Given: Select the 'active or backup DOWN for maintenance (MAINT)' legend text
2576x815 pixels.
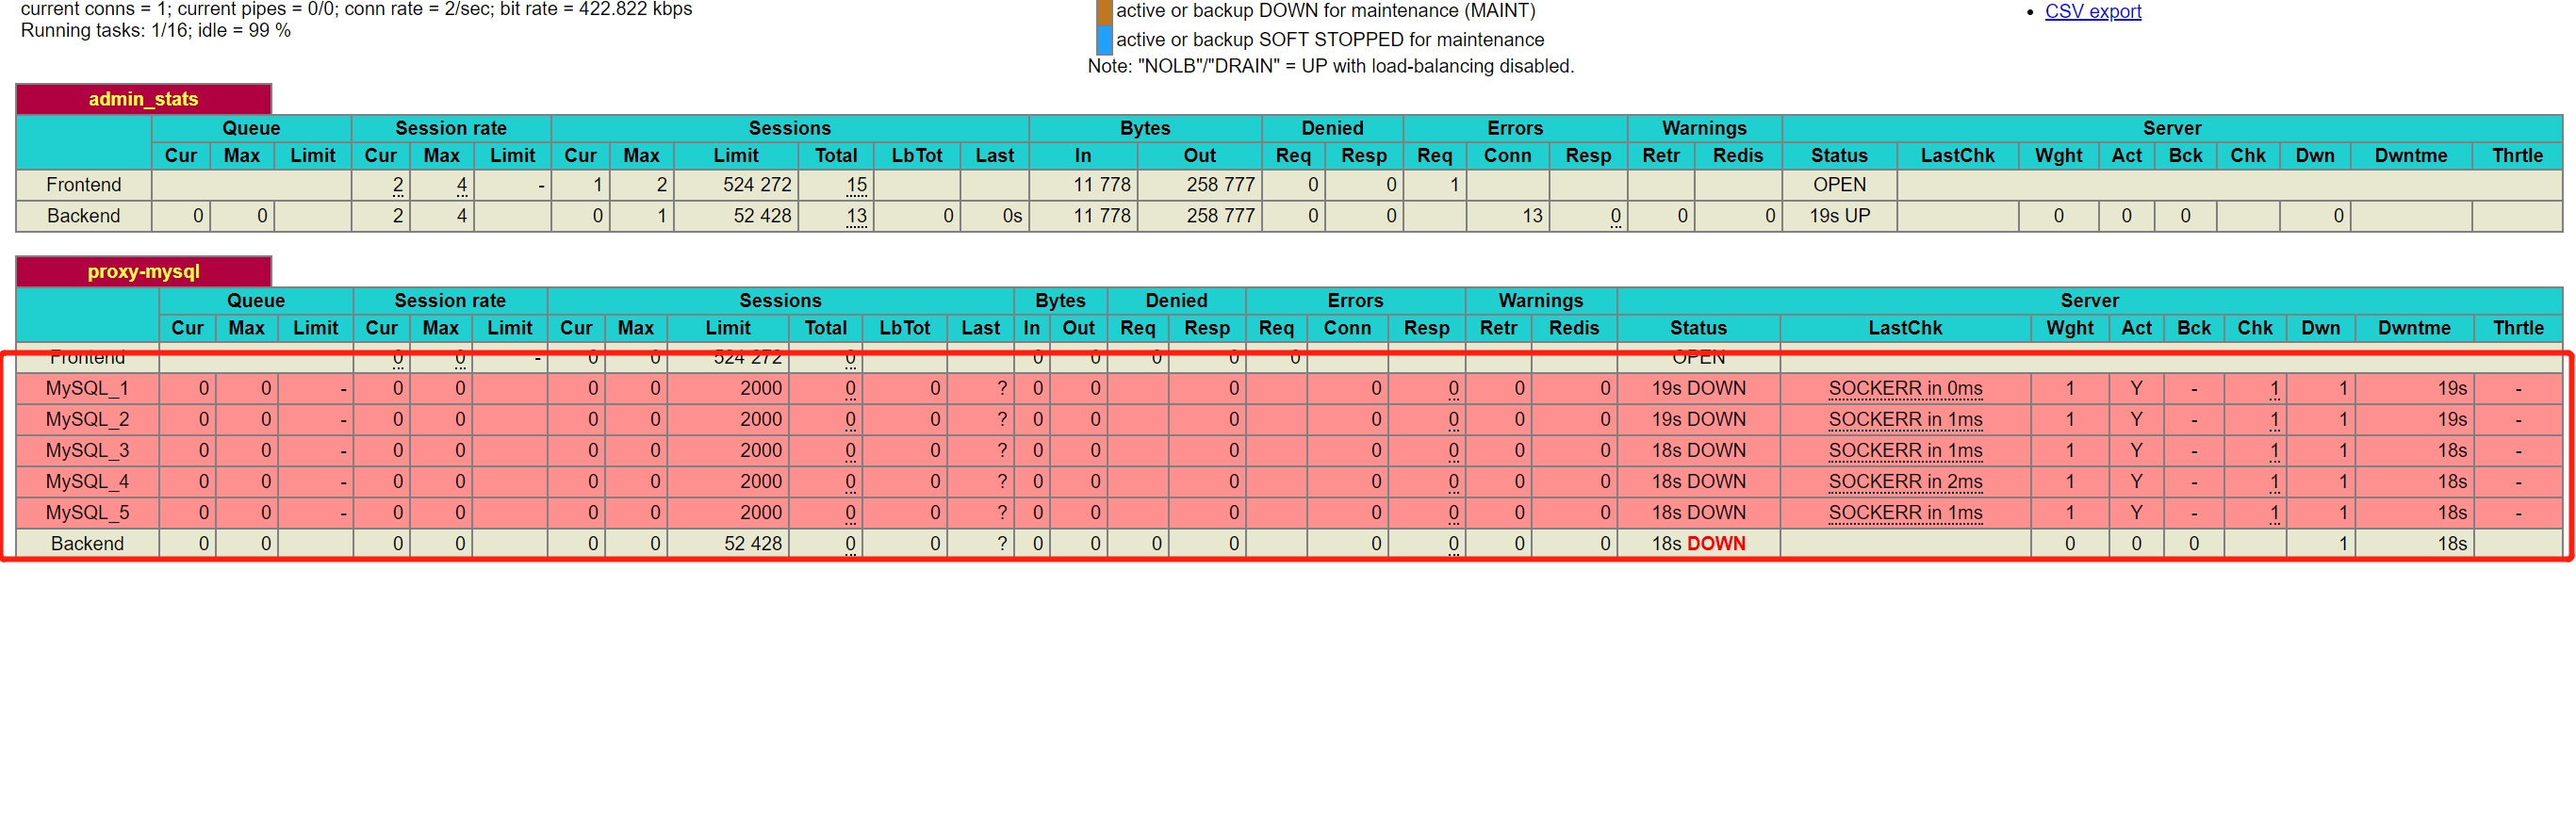Looking at the screenshot, I should click(x=1325, y=11).
